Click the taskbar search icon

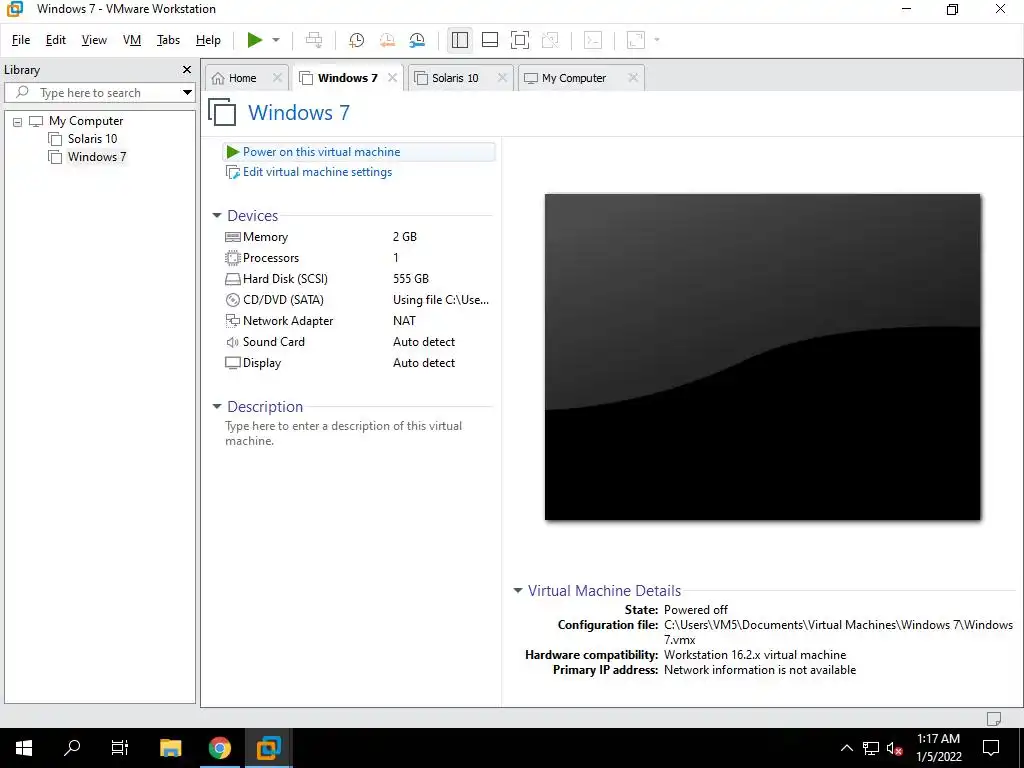tap(72, 748)
